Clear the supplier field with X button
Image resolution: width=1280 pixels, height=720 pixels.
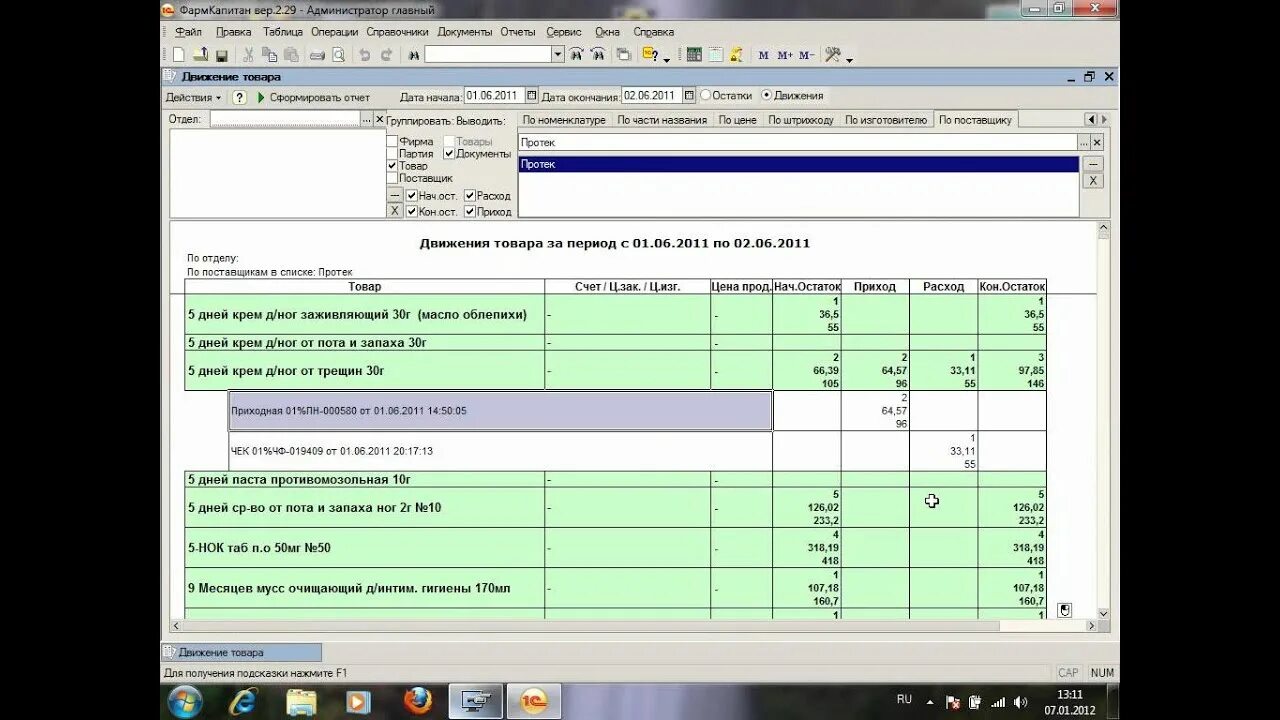coord(1097,143)
